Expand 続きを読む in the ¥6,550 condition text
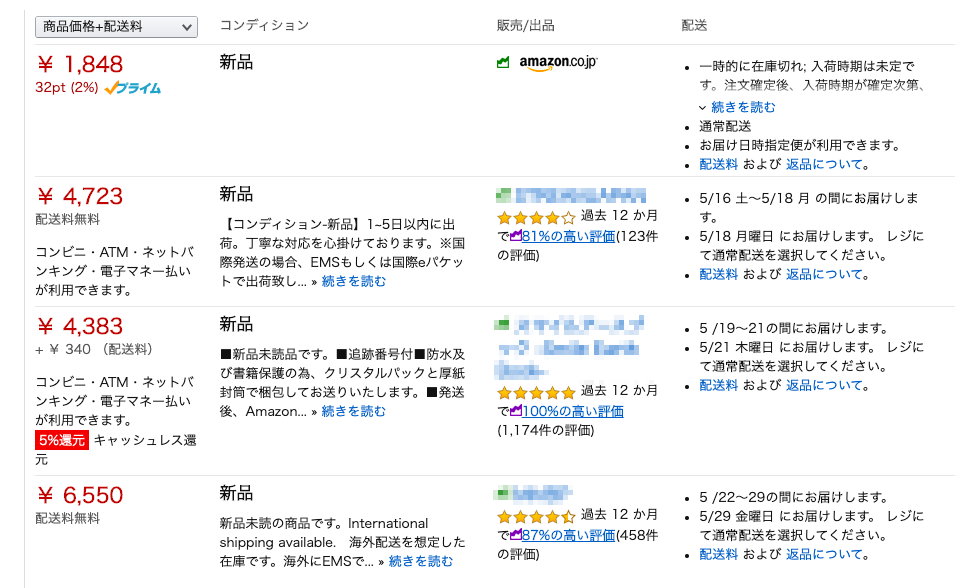 tap(420, 561)
